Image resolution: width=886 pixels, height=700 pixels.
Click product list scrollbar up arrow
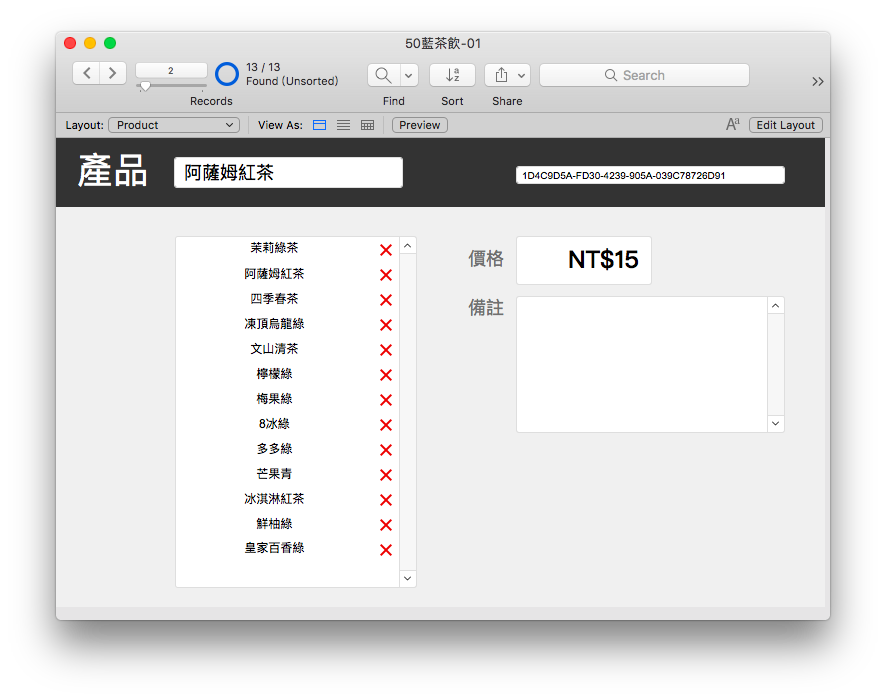point(407,246)
